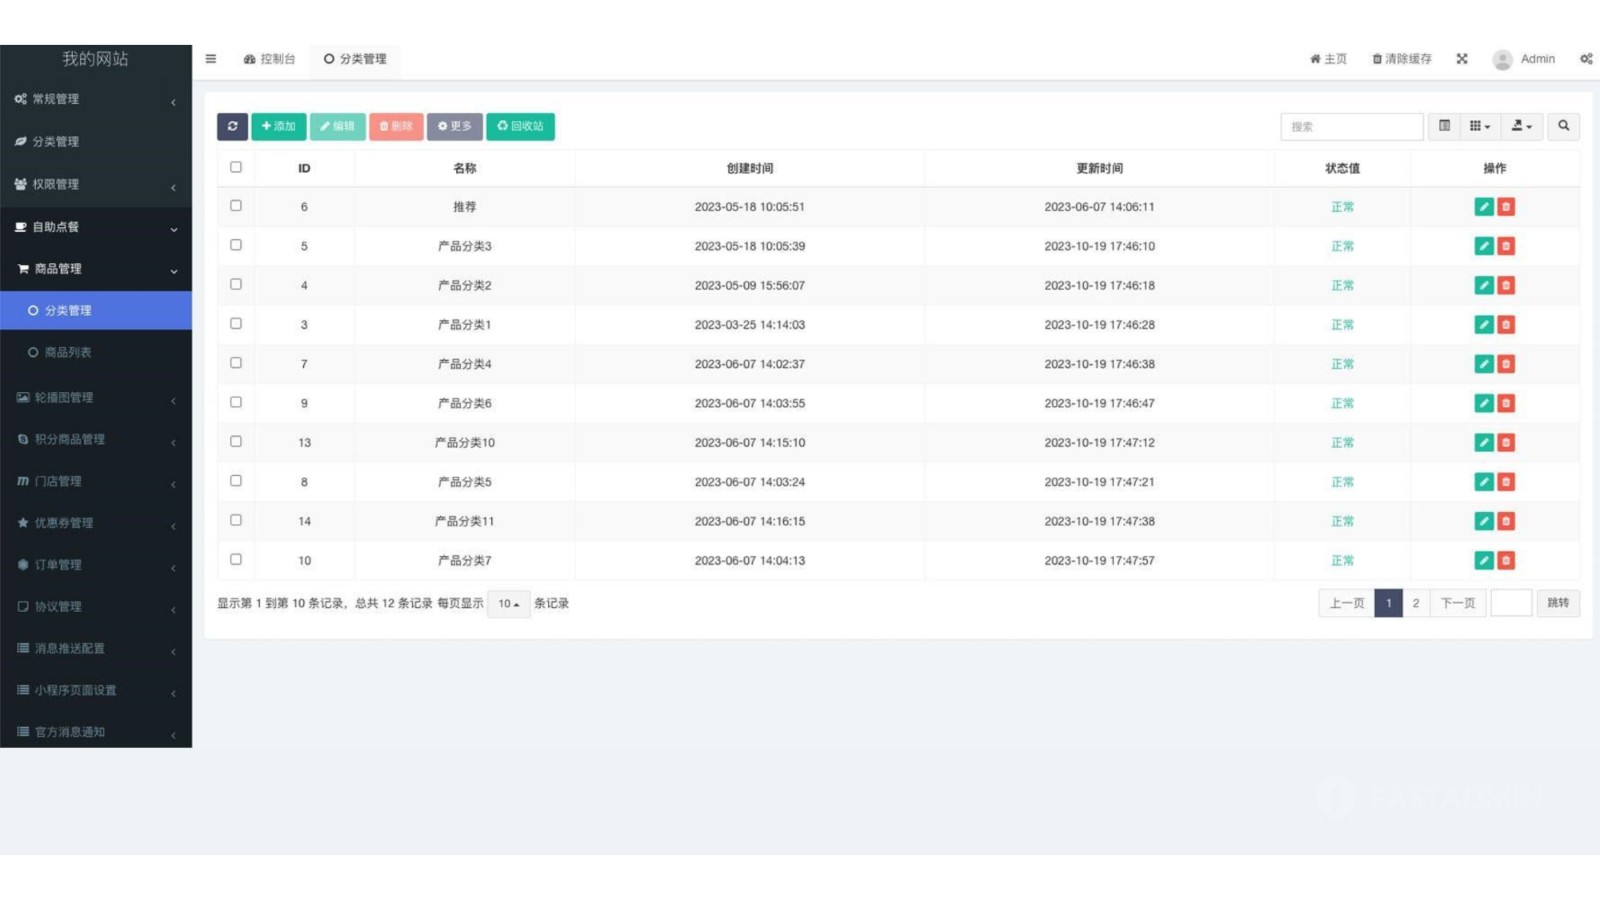Click the page jump number input
This screenshot has width=1600, height=900.
coord(1511,603)
